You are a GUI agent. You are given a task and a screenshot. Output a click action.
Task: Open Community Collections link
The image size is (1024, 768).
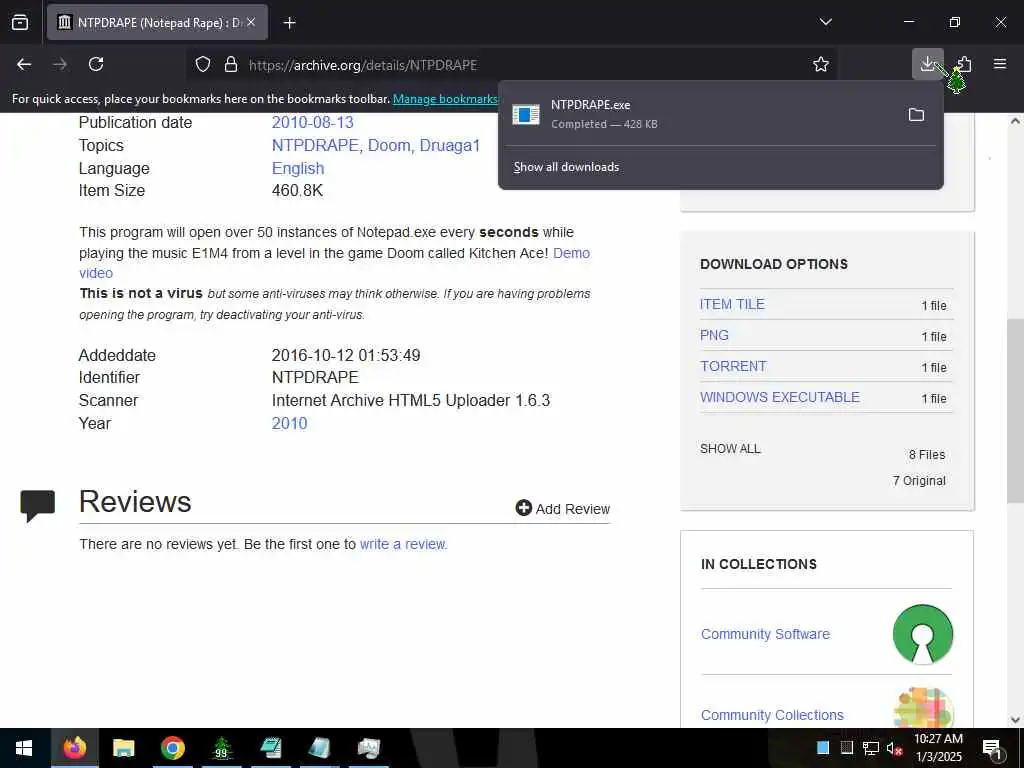click(772, 715)
